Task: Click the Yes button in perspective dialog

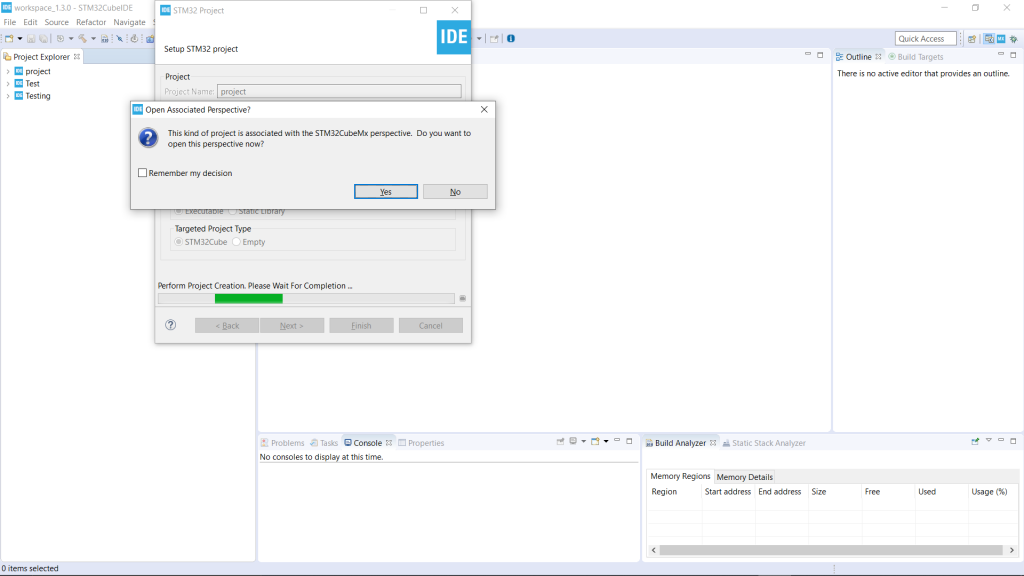Action: [x=385, y=192]
